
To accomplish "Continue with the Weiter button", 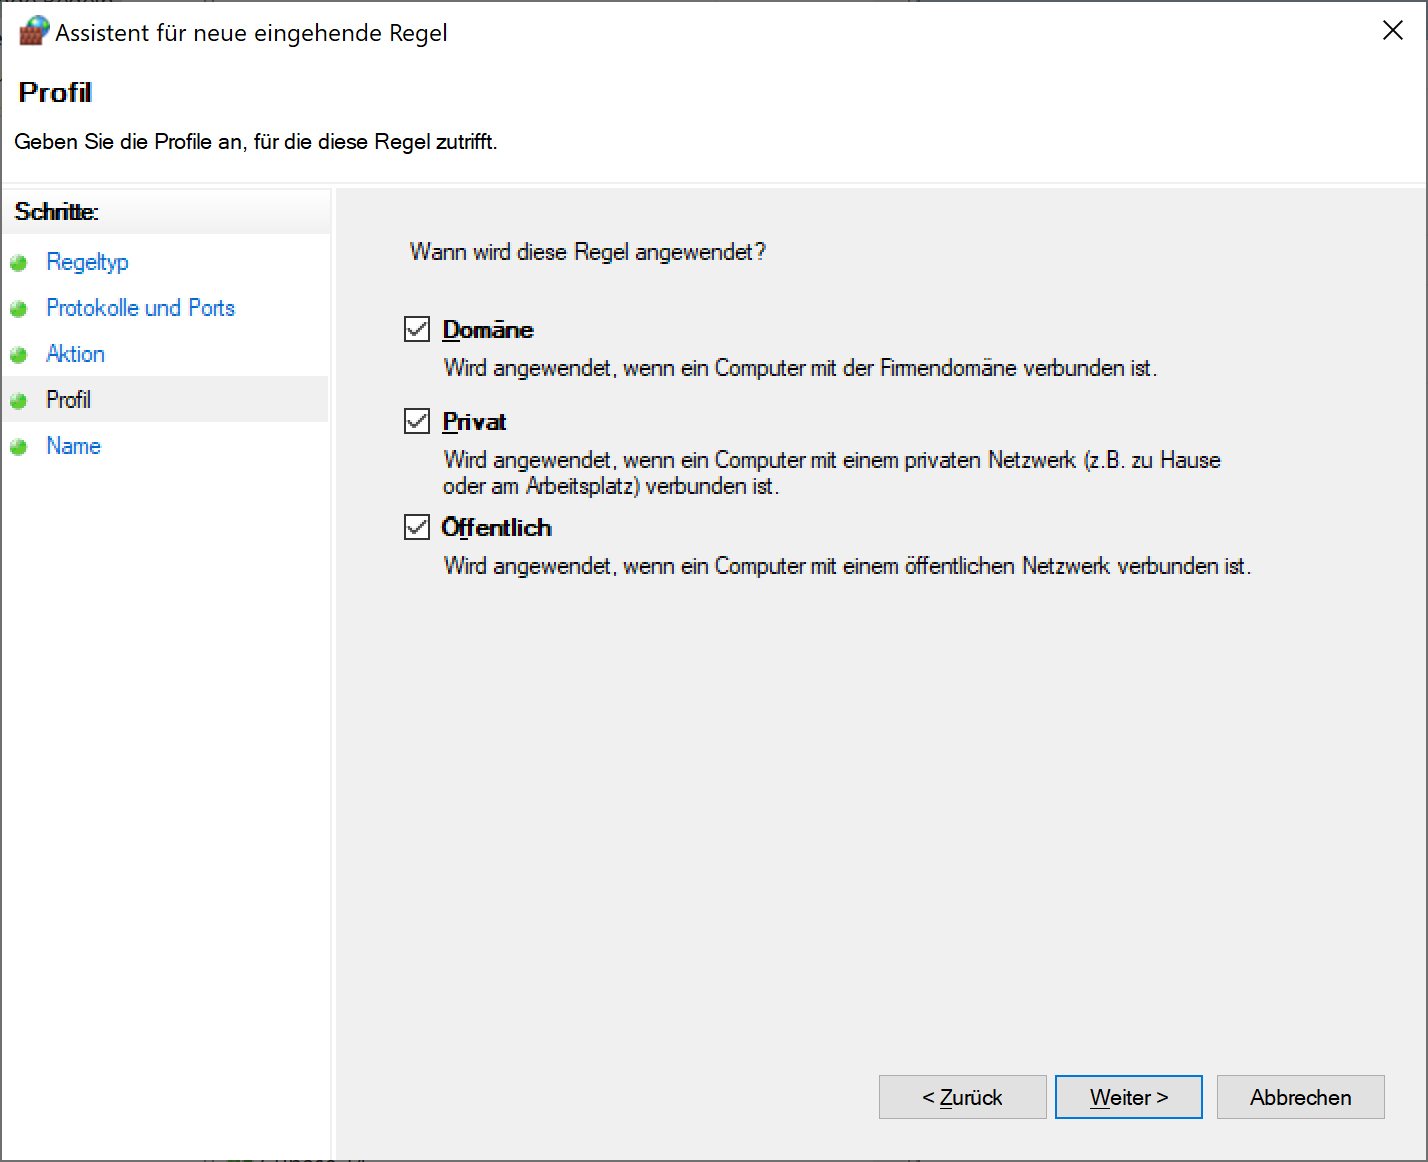I will coord(1128,1097).
